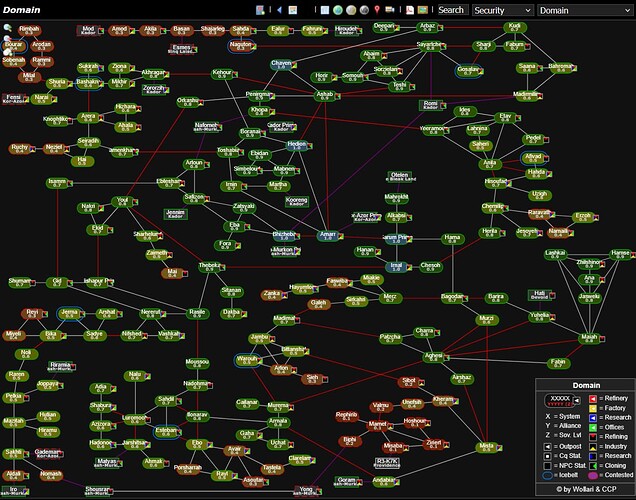636x500 pixels.
Task: Select the Merz system node
Action: point(390,298)
